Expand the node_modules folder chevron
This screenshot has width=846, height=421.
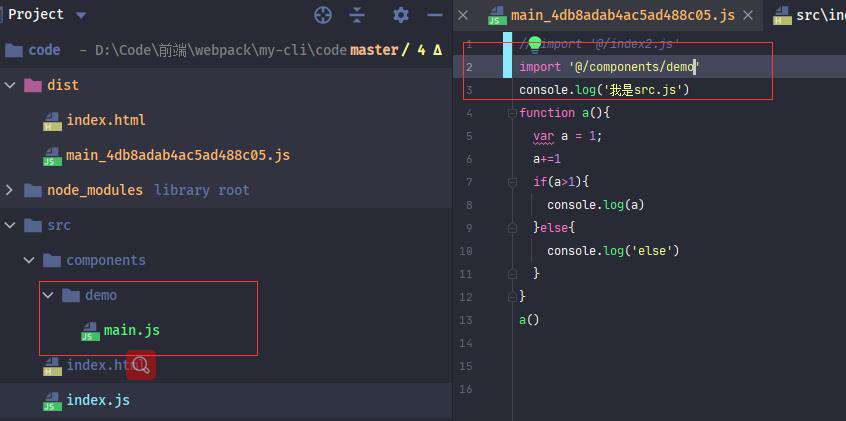click(x=9, y=190)
